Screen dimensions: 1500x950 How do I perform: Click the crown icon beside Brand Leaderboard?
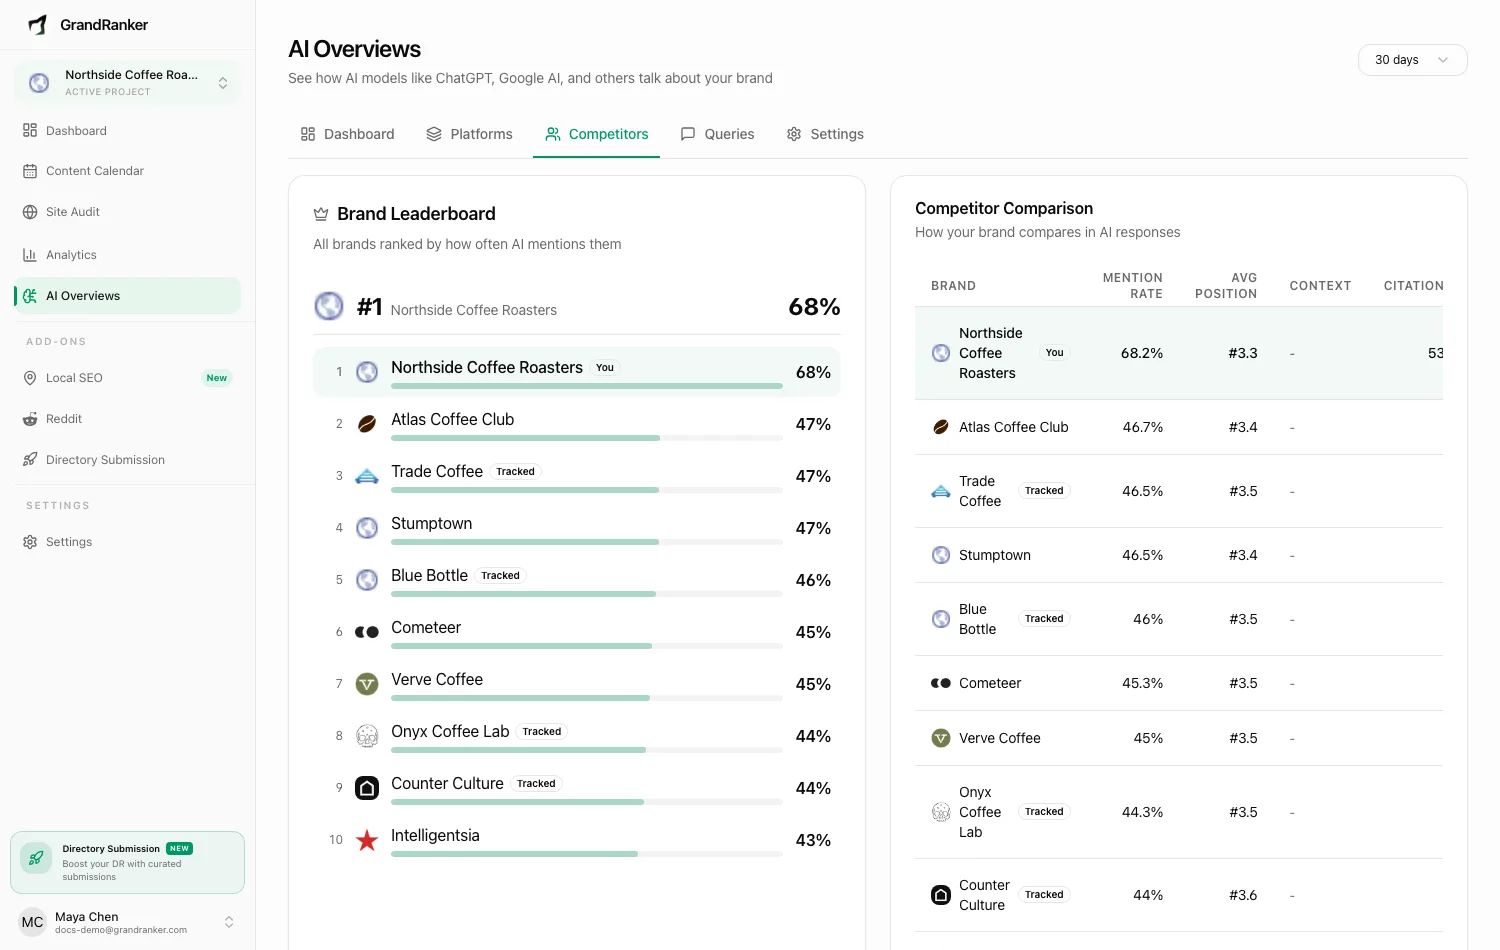(321, 214)
